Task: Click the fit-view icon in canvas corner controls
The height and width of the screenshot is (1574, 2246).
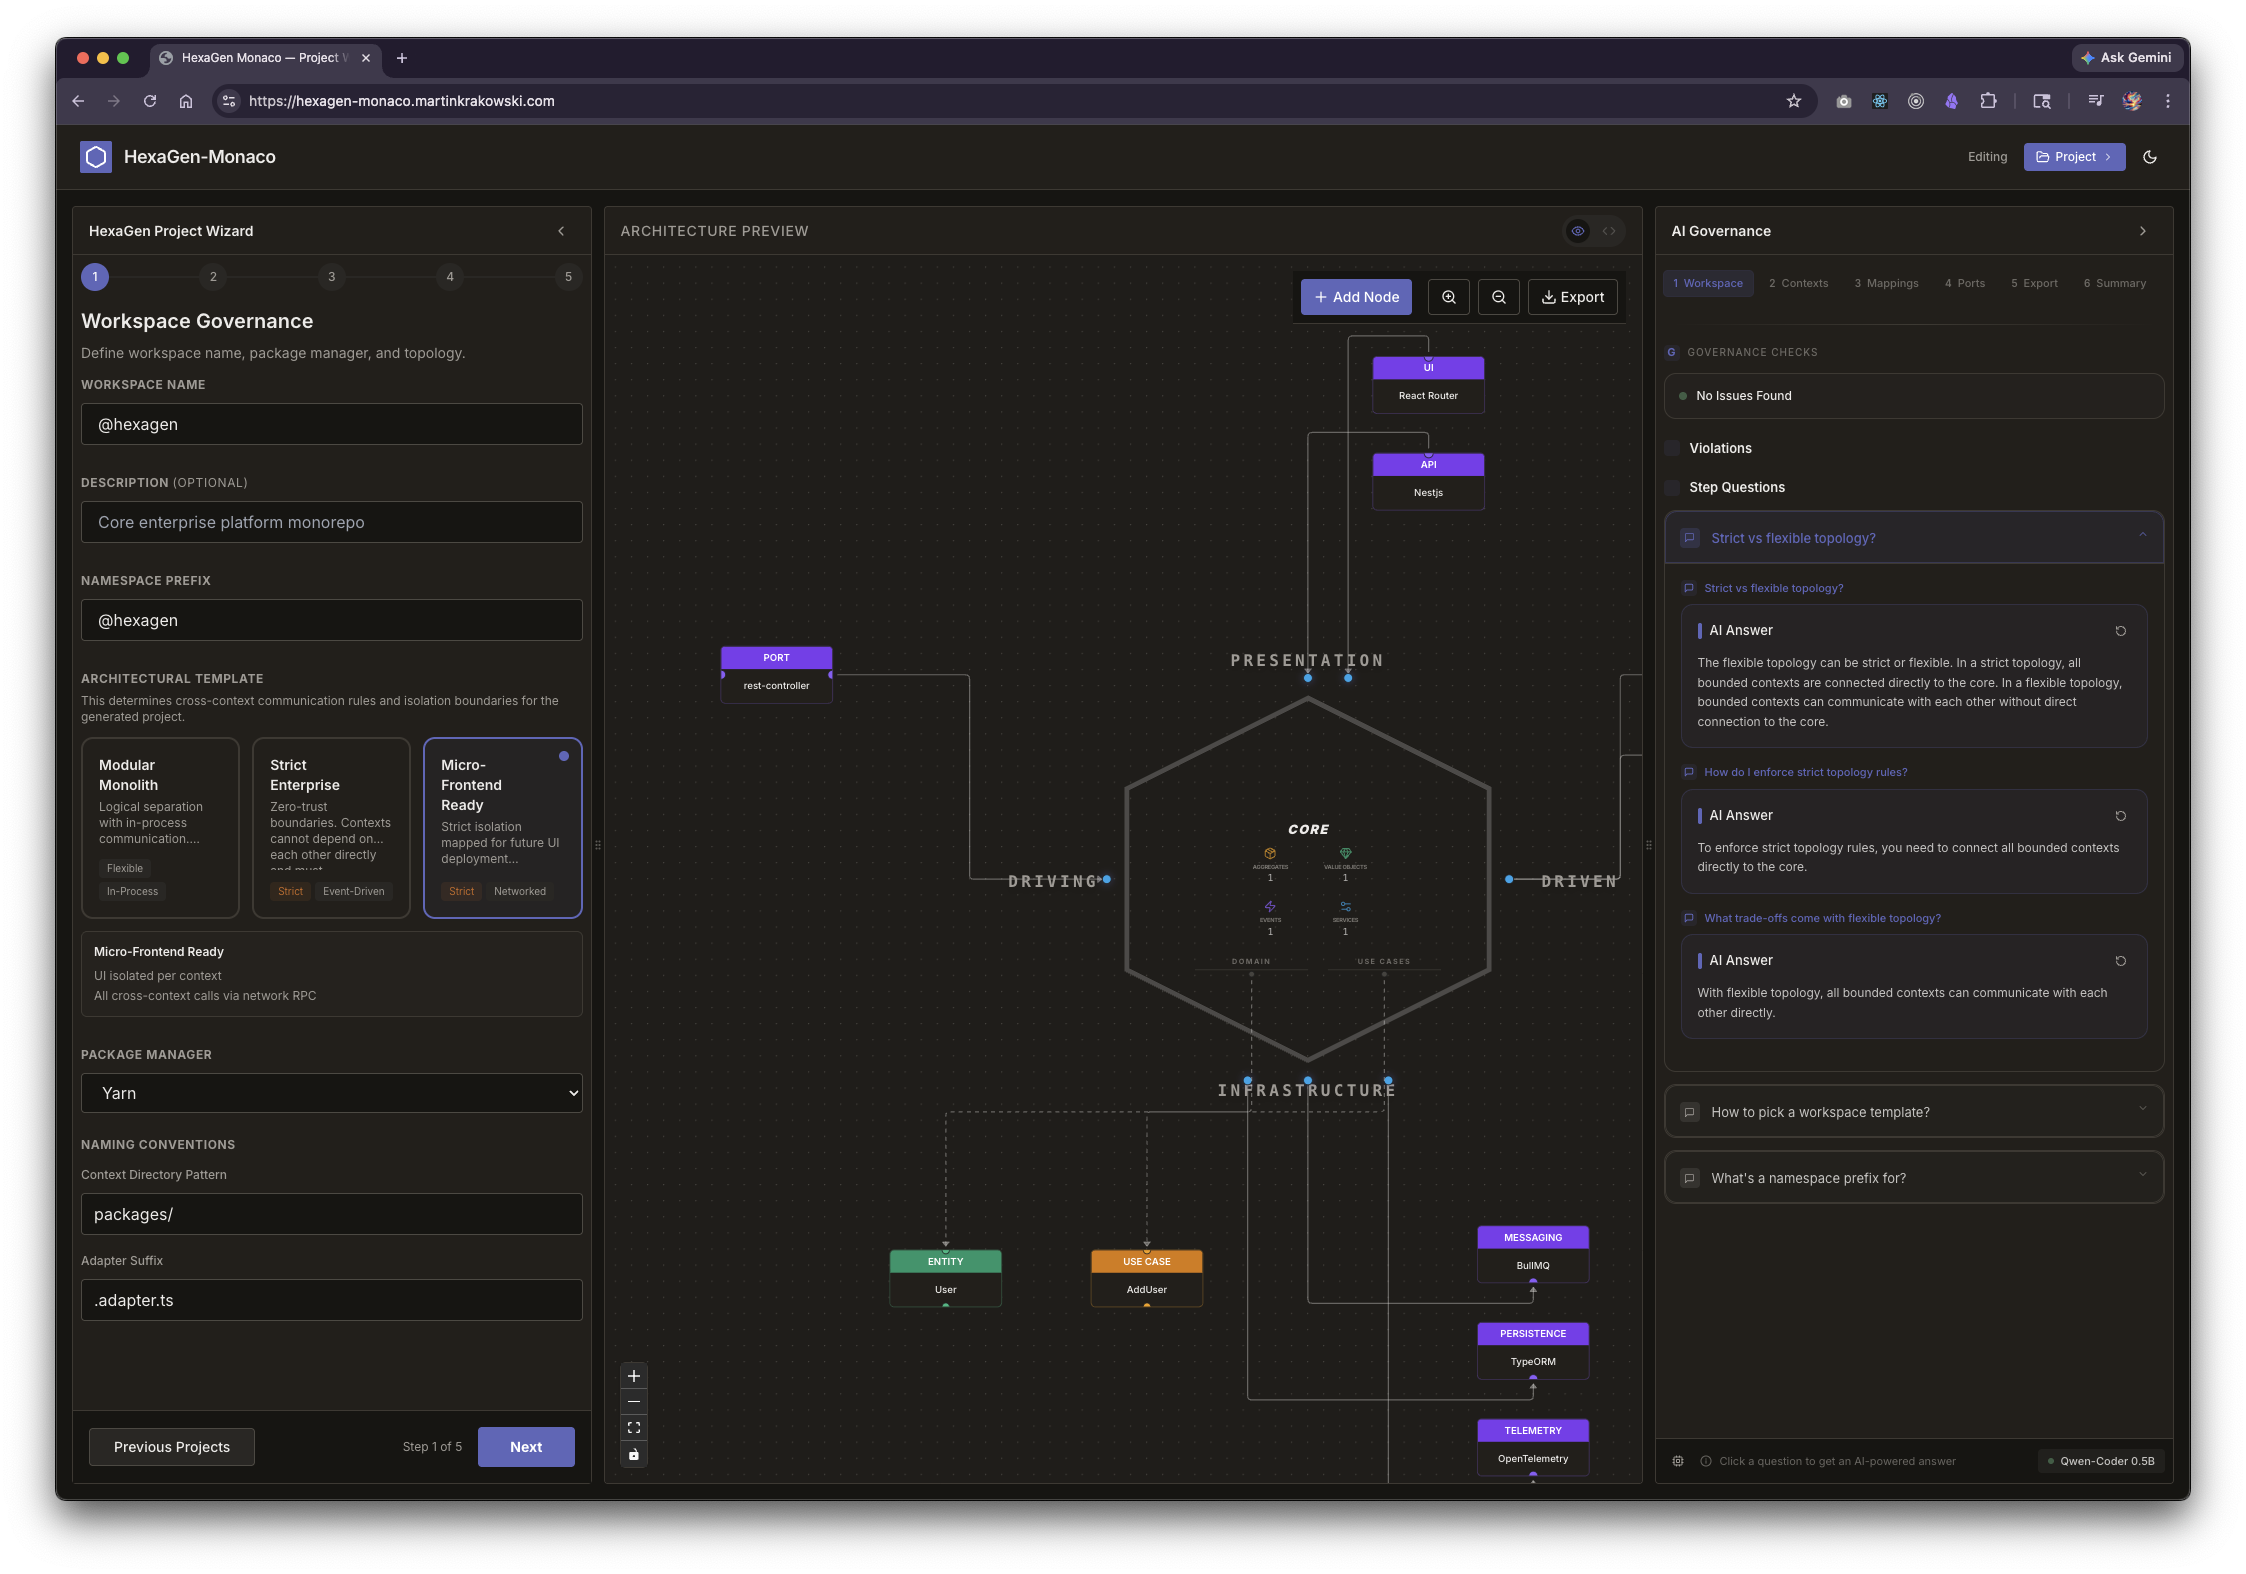Action: coord(634,1427)
